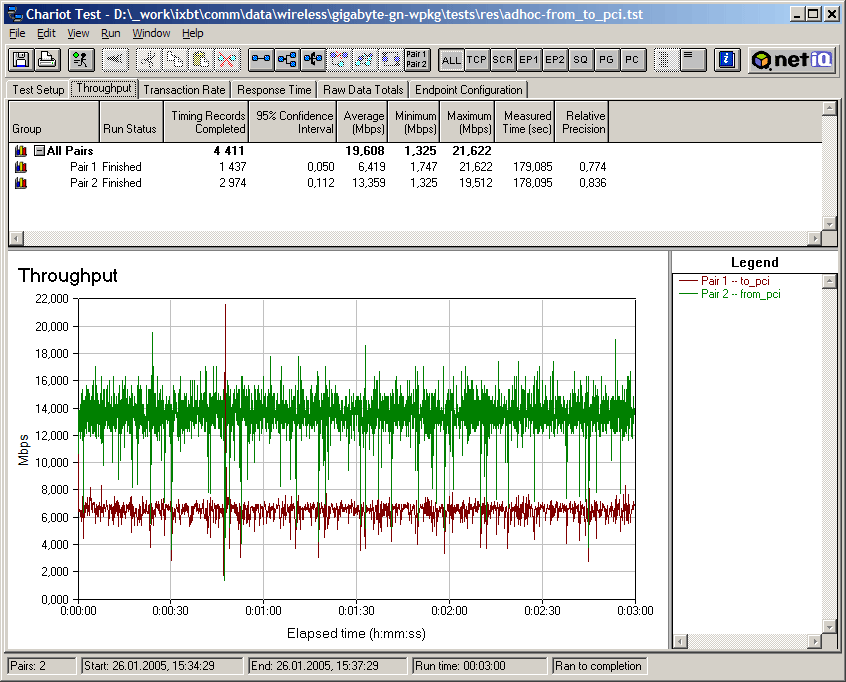Screen dimensions: 846x682
Task: Toggle the ALL filter button
Action: coord(451,60)
